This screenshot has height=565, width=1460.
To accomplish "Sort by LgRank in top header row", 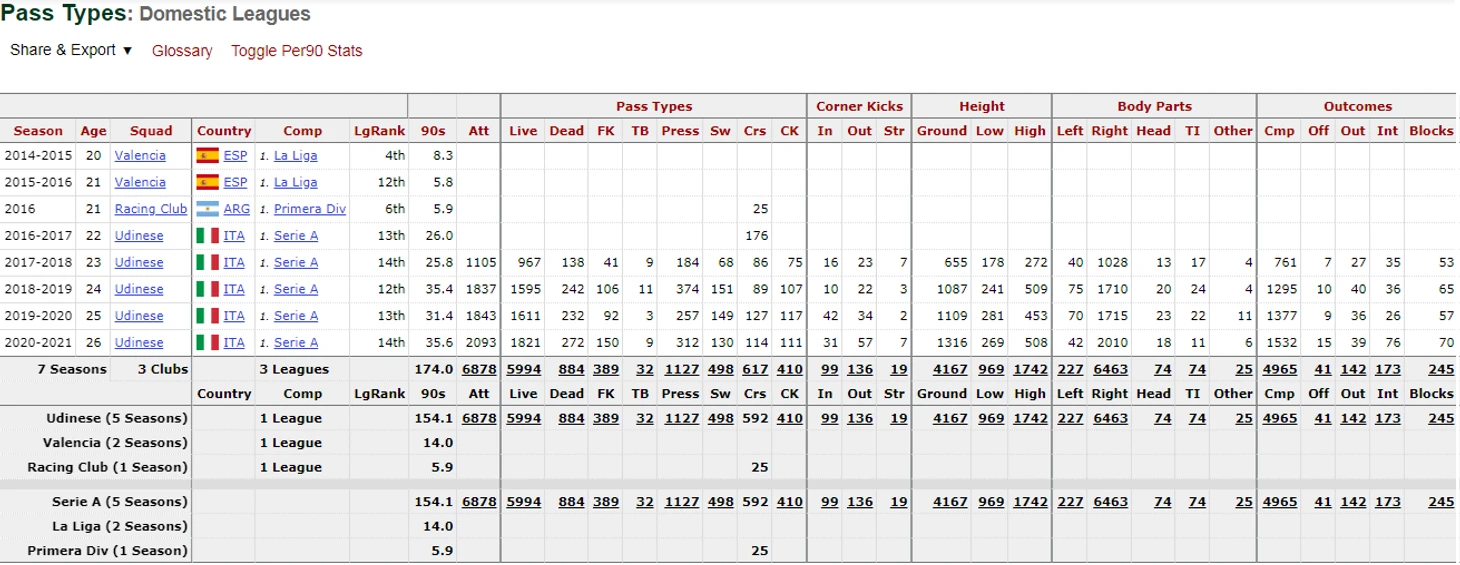I will click(x=380, y=131).
